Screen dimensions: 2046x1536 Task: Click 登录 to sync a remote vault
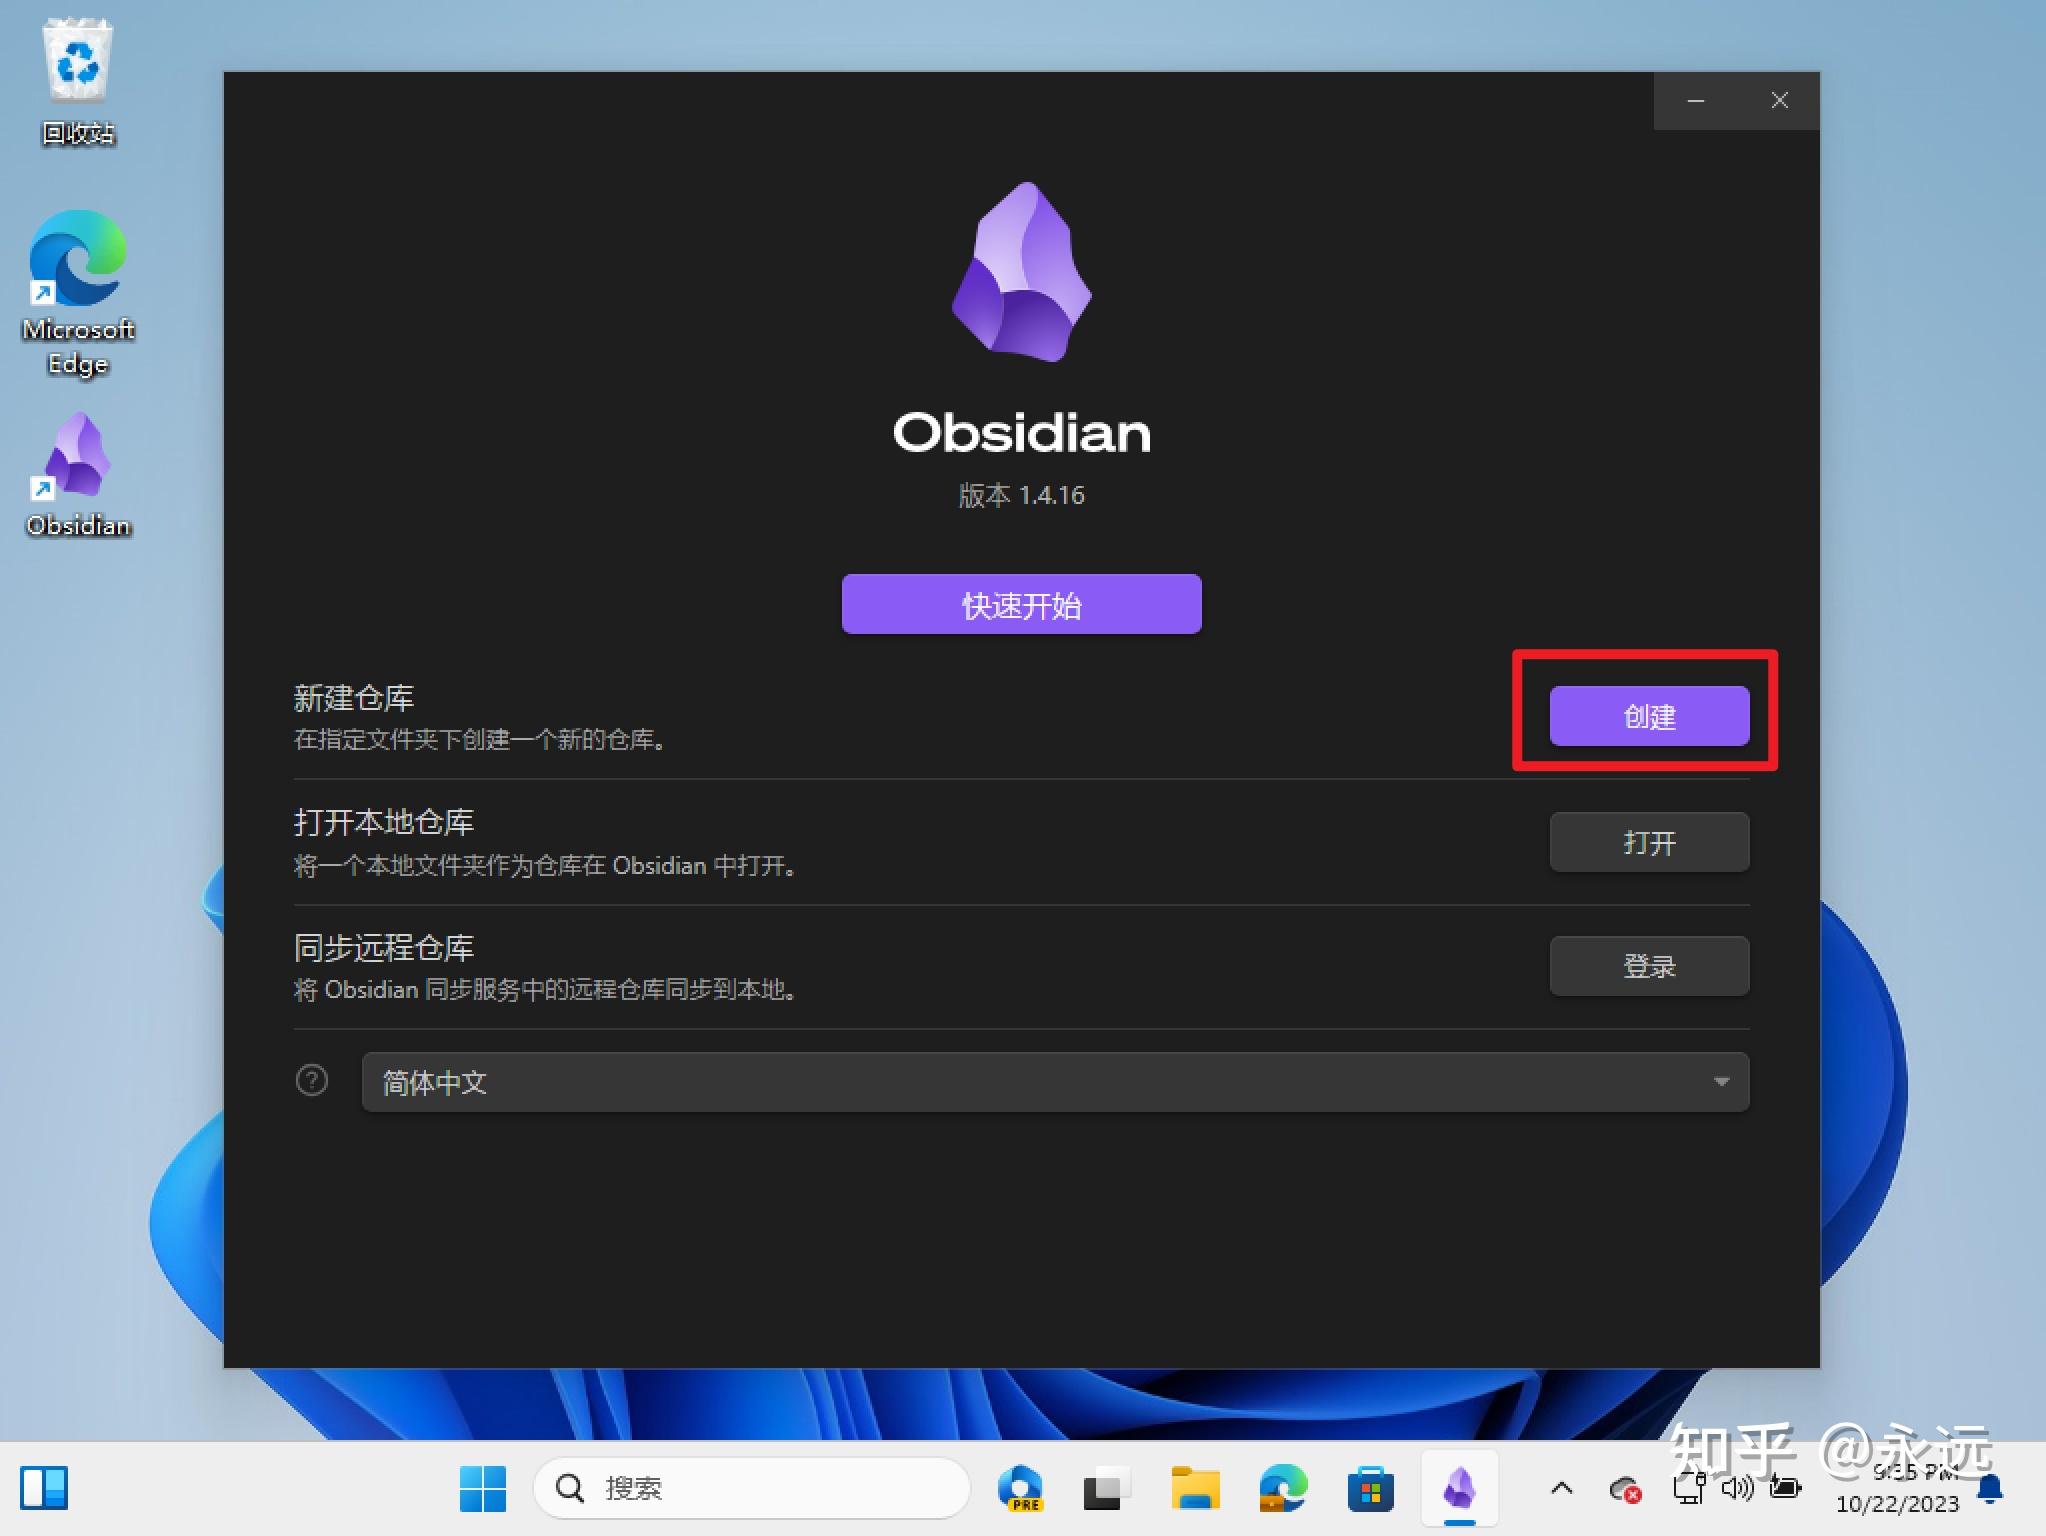pos(1648,965)
